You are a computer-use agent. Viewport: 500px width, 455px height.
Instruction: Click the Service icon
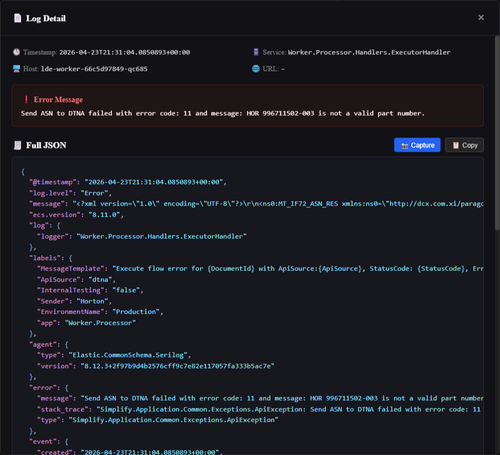click(256, 52)
